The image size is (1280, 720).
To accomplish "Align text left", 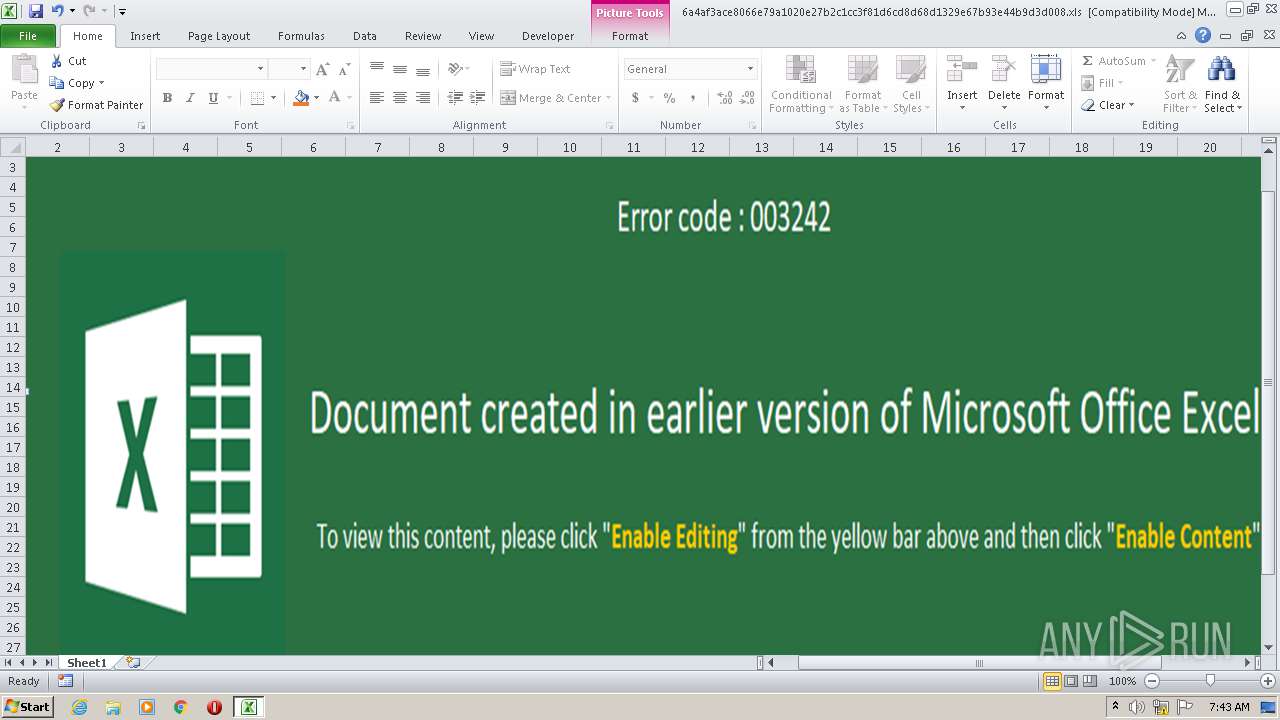I will 377,98.
